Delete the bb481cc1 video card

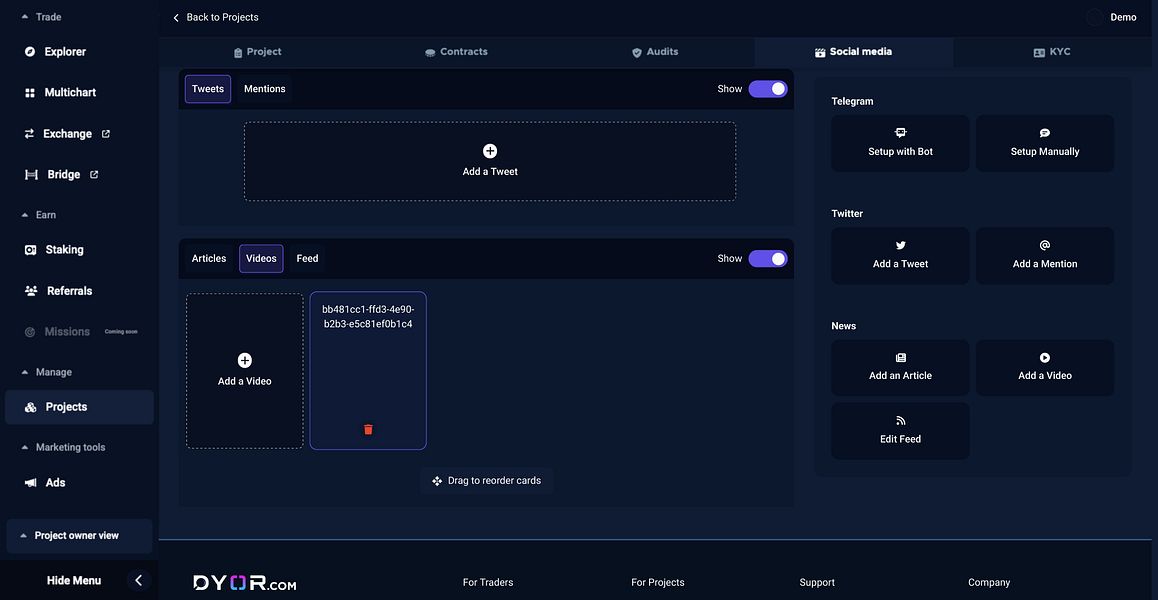(x=368, y=429)
